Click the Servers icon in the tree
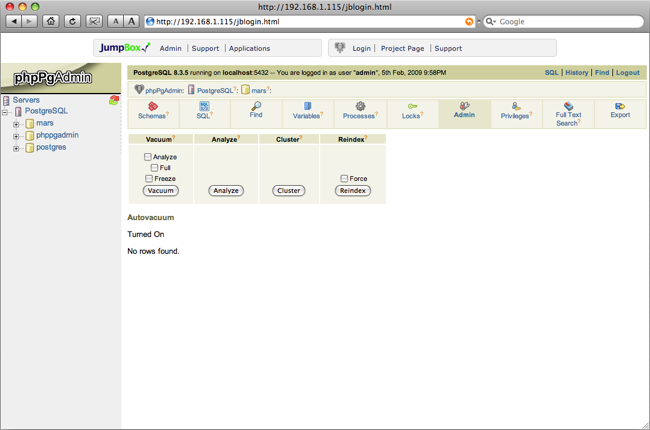The height and width of the screenshot is (430, 650). (6, 100)
